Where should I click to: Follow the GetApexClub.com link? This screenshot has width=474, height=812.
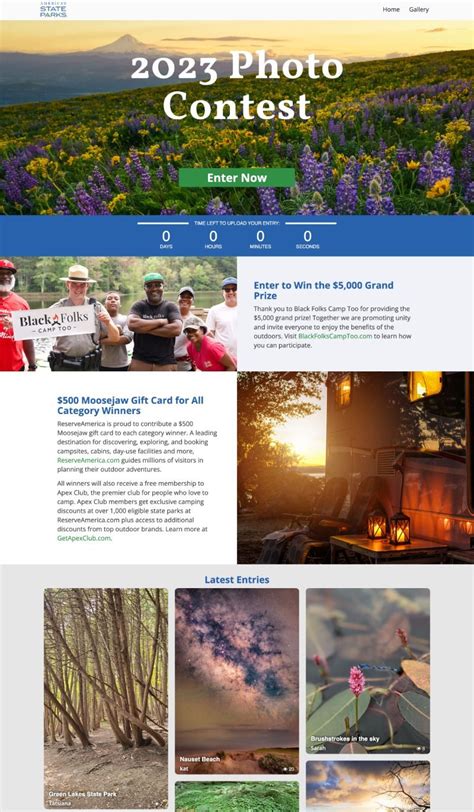[x=84, y=538]
